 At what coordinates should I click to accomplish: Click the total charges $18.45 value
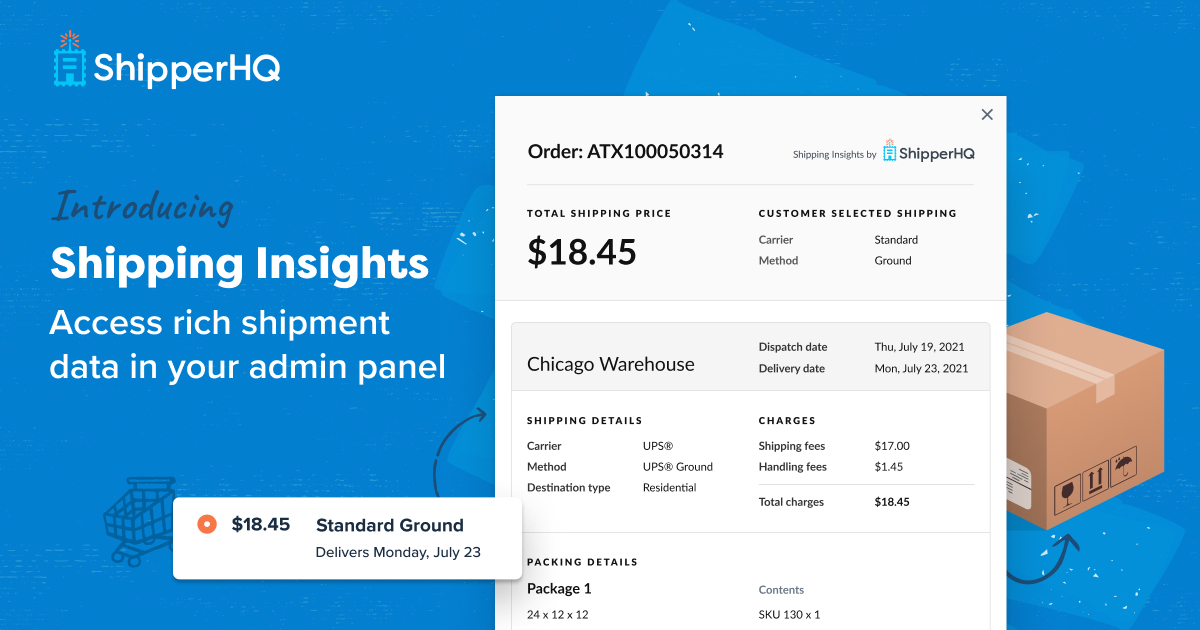892,502
